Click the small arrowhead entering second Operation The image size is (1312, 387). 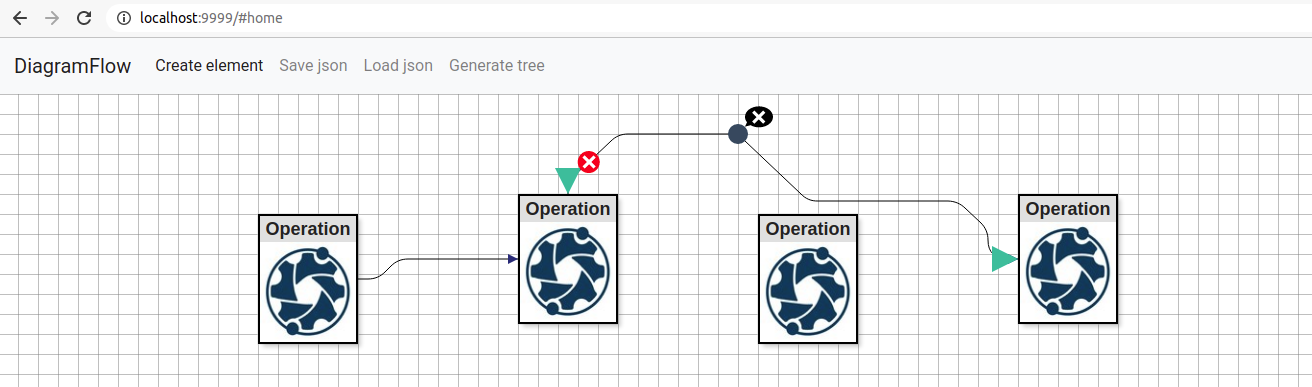point(512,260)
